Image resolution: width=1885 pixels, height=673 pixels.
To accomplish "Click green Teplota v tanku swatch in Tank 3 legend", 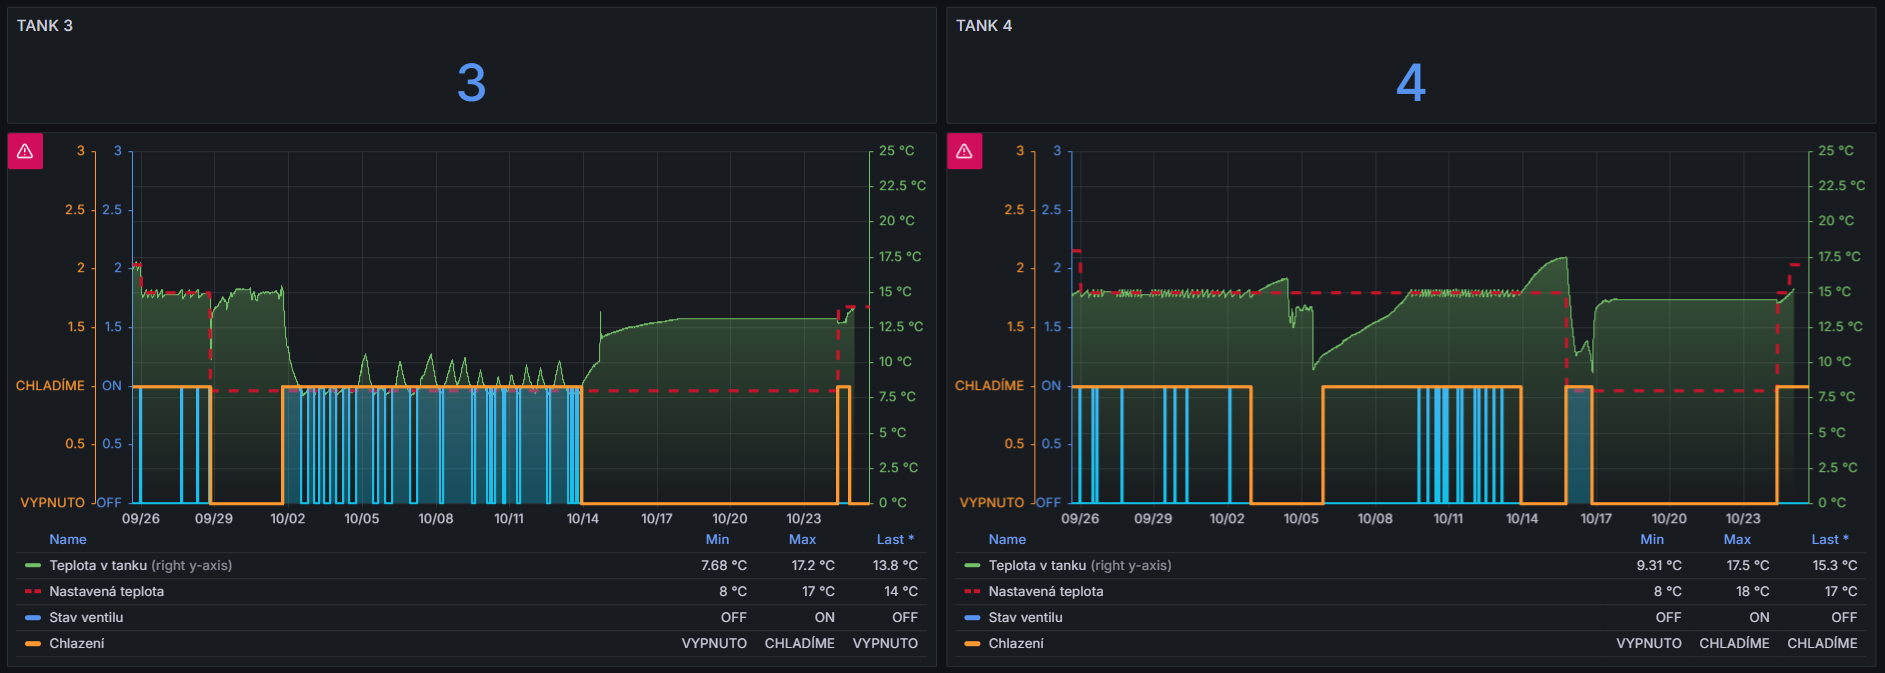I will point(33,566).
